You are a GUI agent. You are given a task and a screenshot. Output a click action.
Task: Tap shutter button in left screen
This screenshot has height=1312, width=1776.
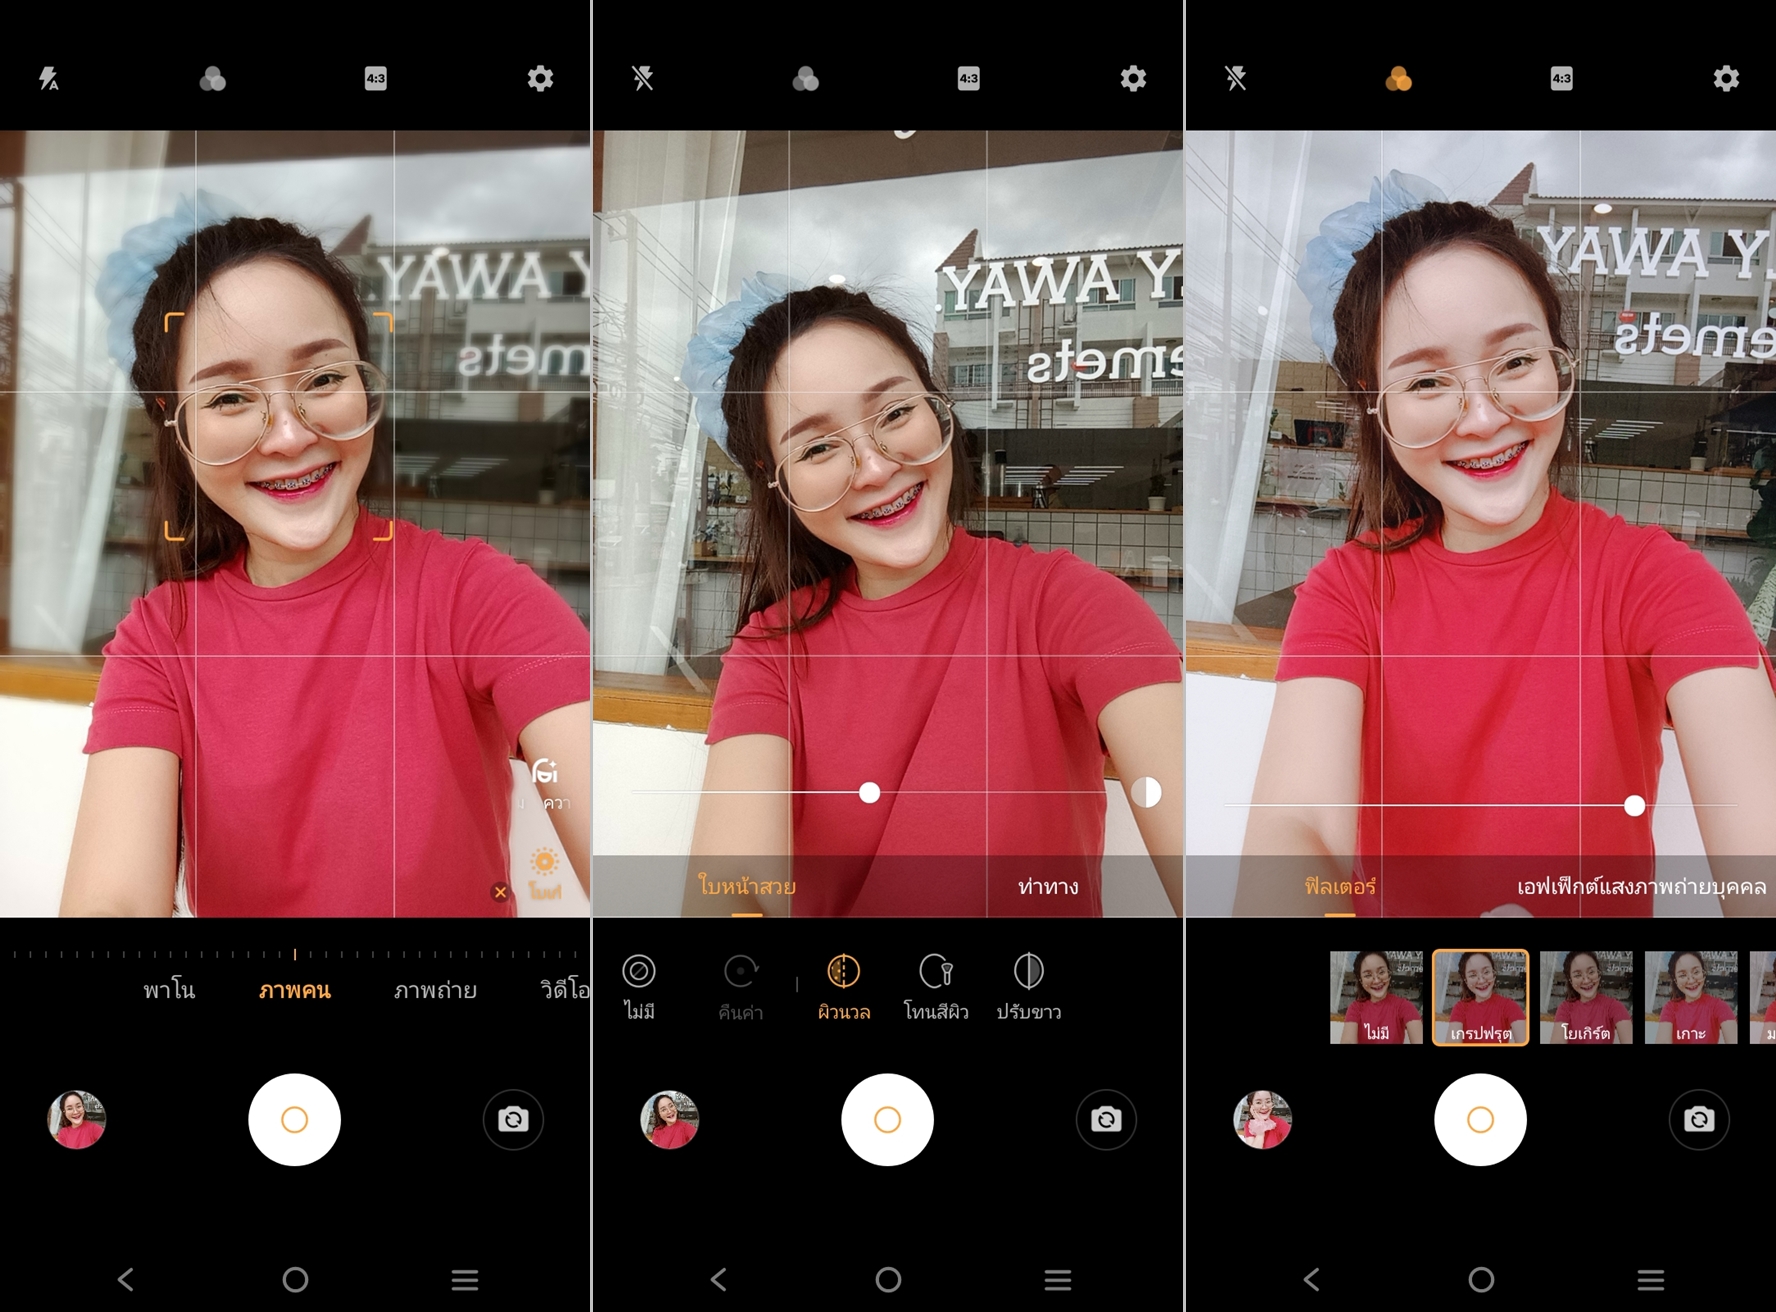[x=294, y=1119]
